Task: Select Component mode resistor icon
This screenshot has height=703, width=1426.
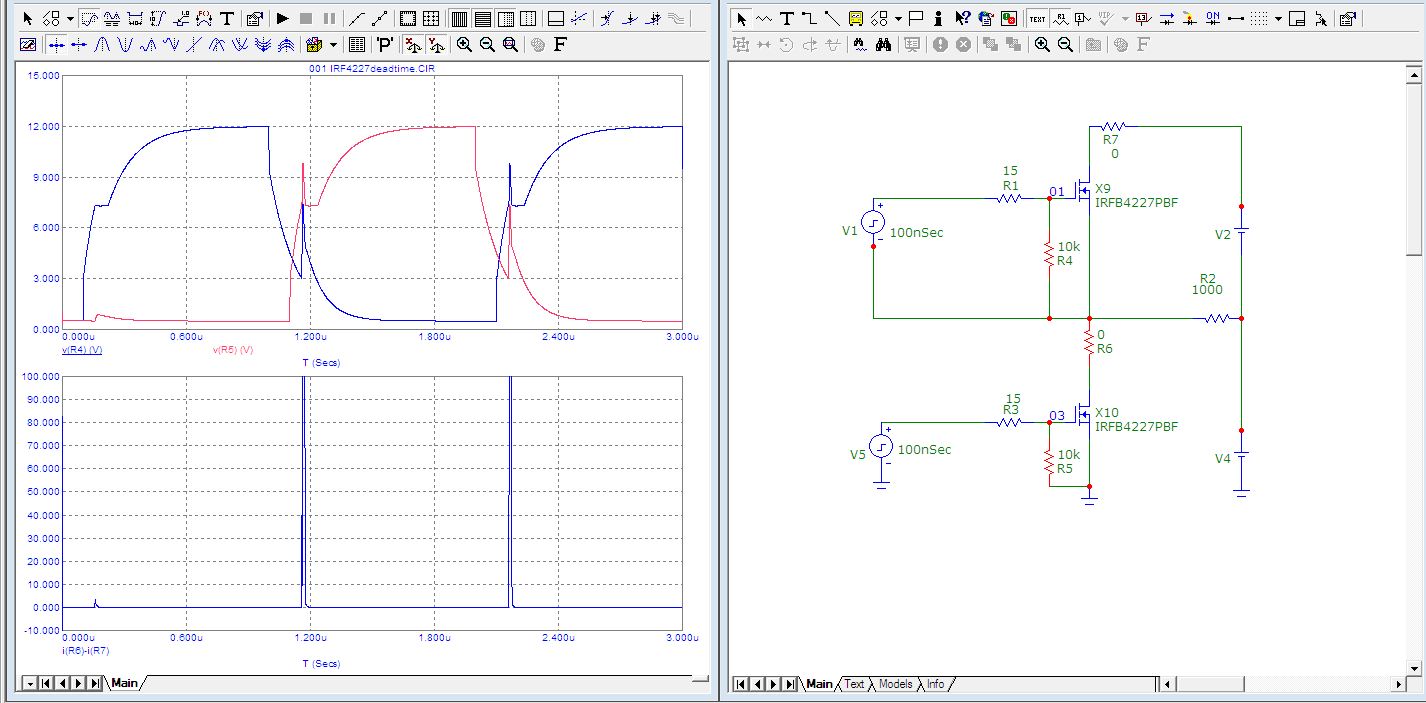Action: point(764,18)
